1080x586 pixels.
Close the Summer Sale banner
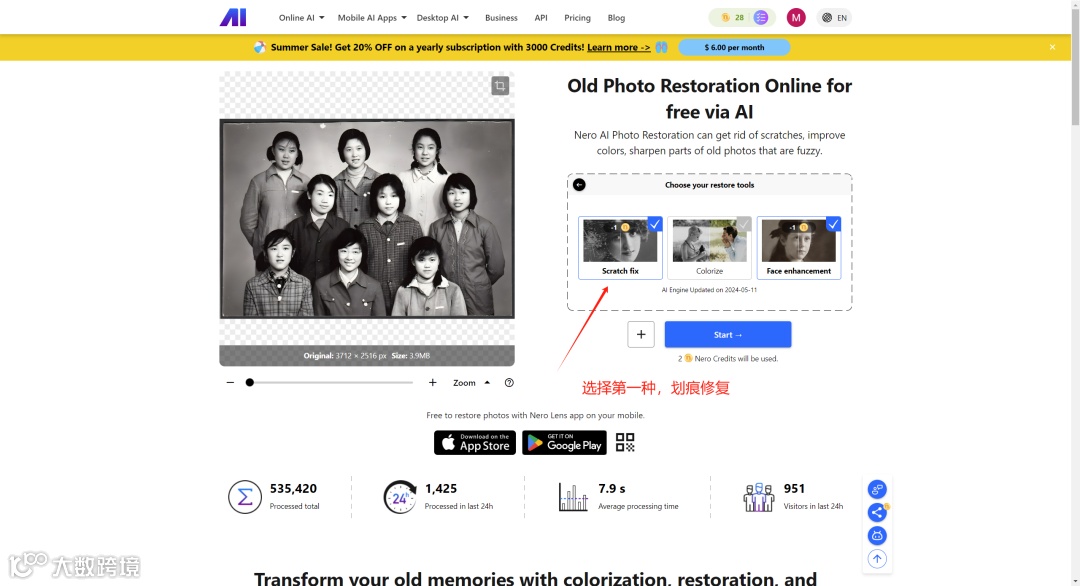click(1052, 47)
